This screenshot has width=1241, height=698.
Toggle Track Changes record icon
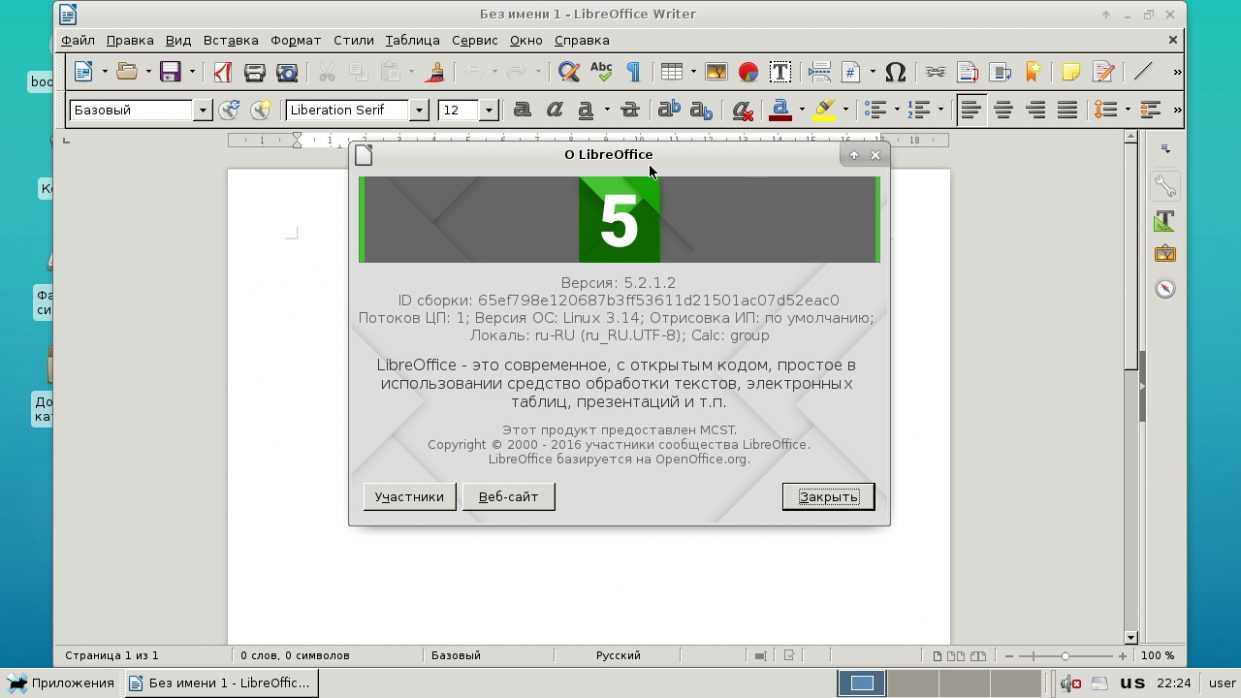[1103, 72]
